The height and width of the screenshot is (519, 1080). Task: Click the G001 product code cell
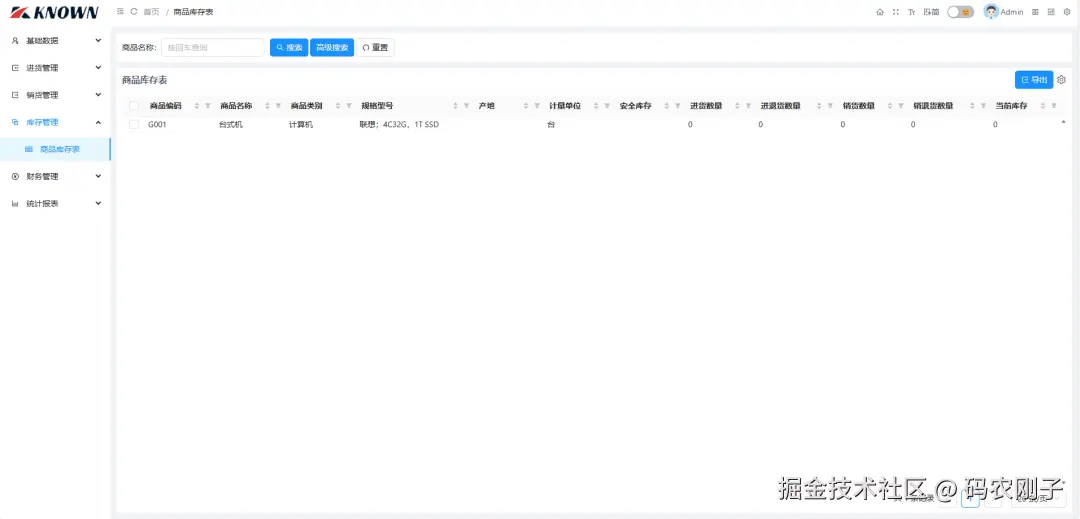tap(157, 125)
